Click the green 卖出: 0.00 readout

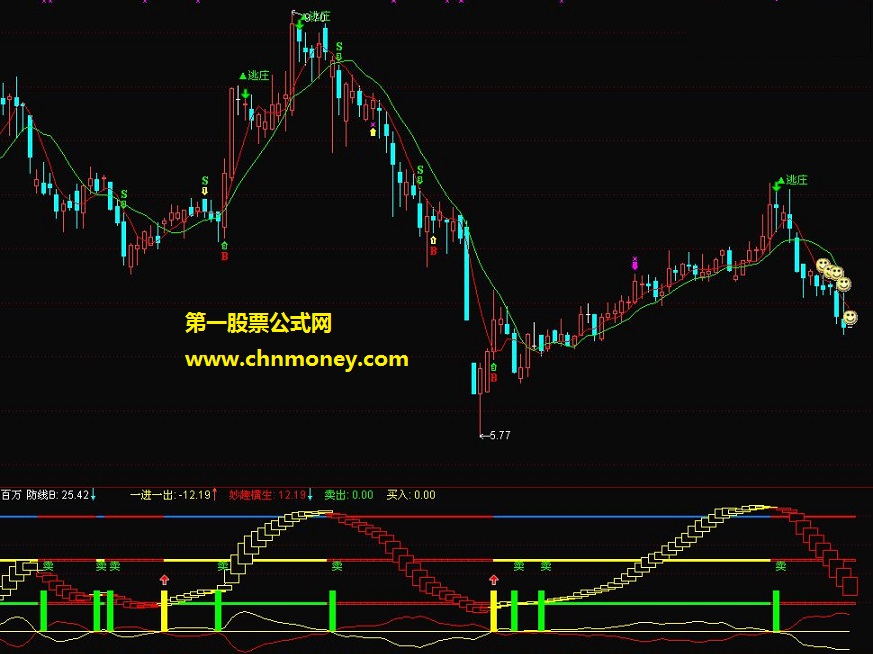click(349, 495)
